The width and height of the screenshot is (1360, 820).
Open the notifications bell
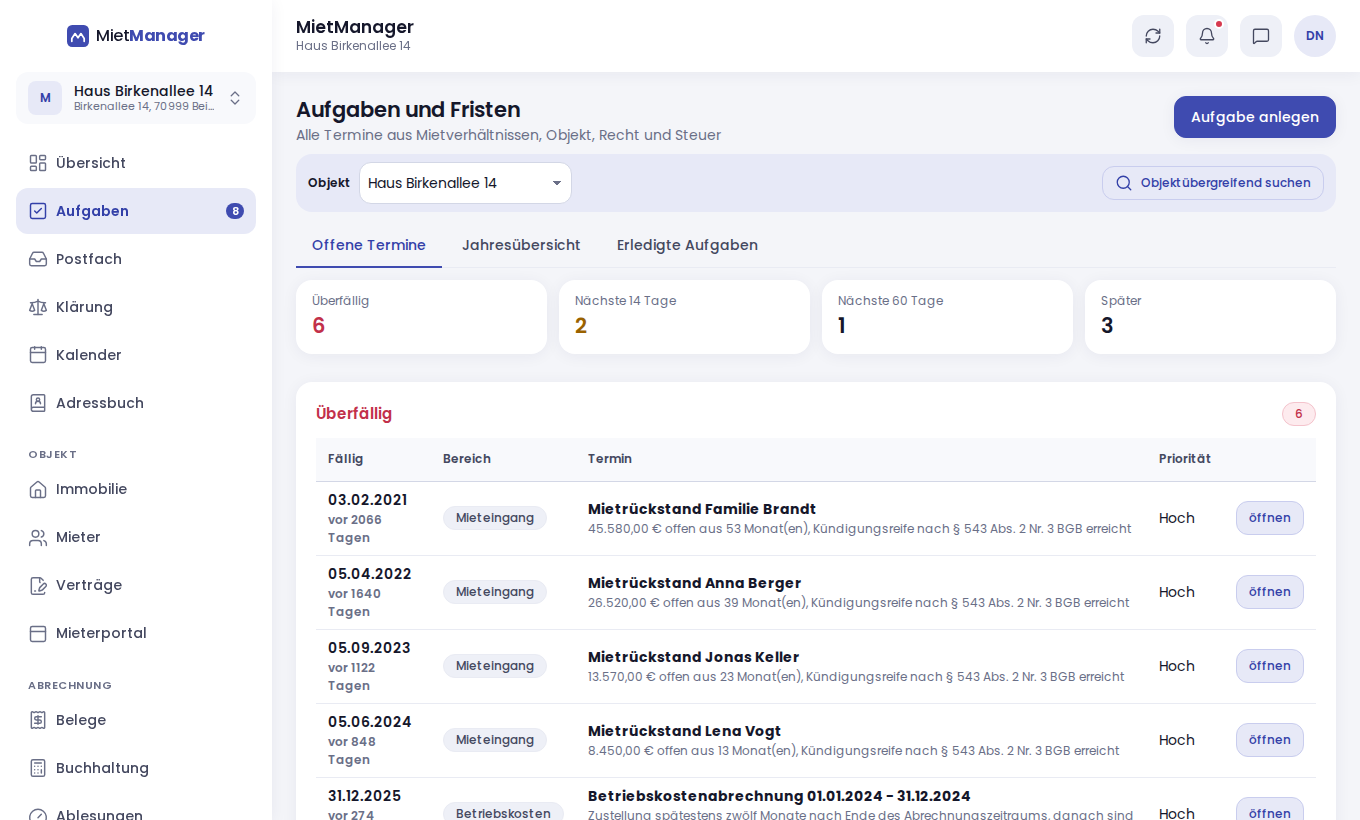point(1207,36)
